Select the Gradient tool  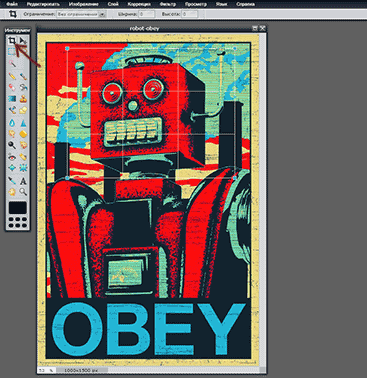12,99
